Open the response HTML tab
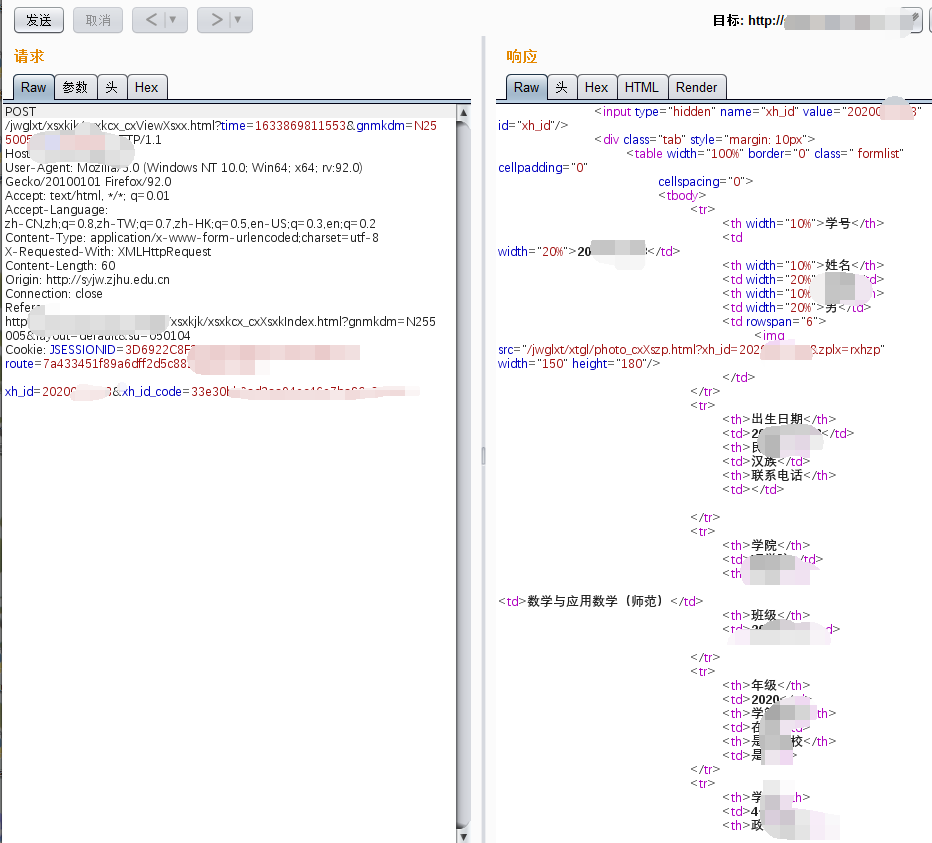This screenshot has width=932, height=843. tap(642, 87)
